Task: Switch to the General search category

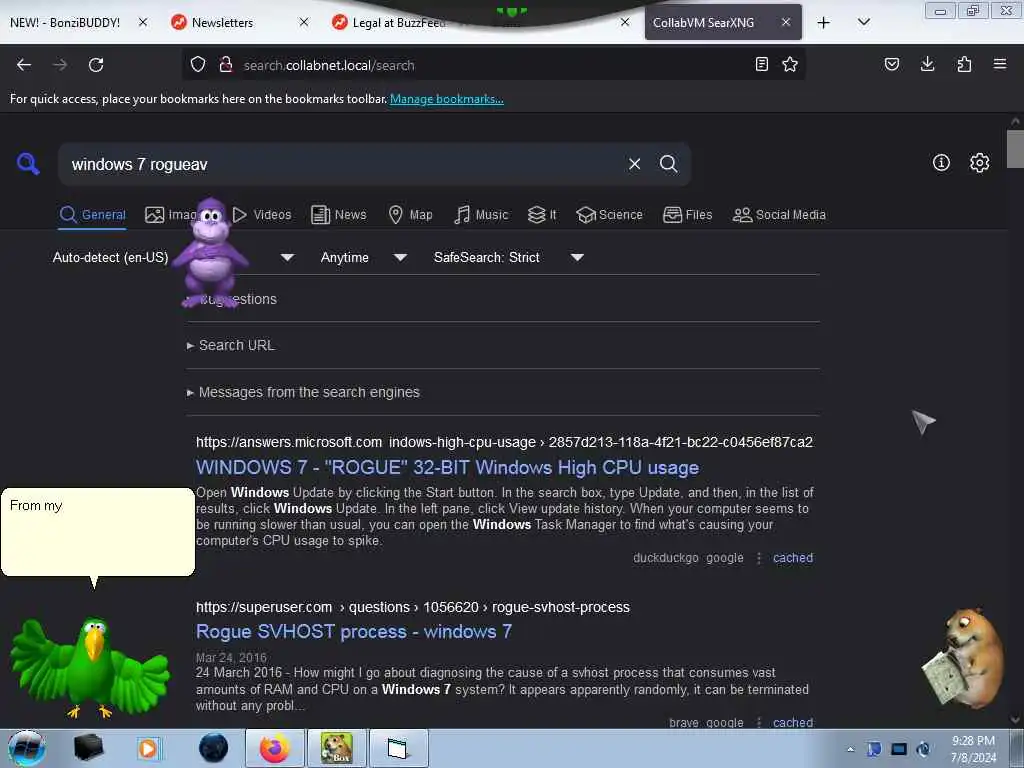Action: [x=92, y=215]
